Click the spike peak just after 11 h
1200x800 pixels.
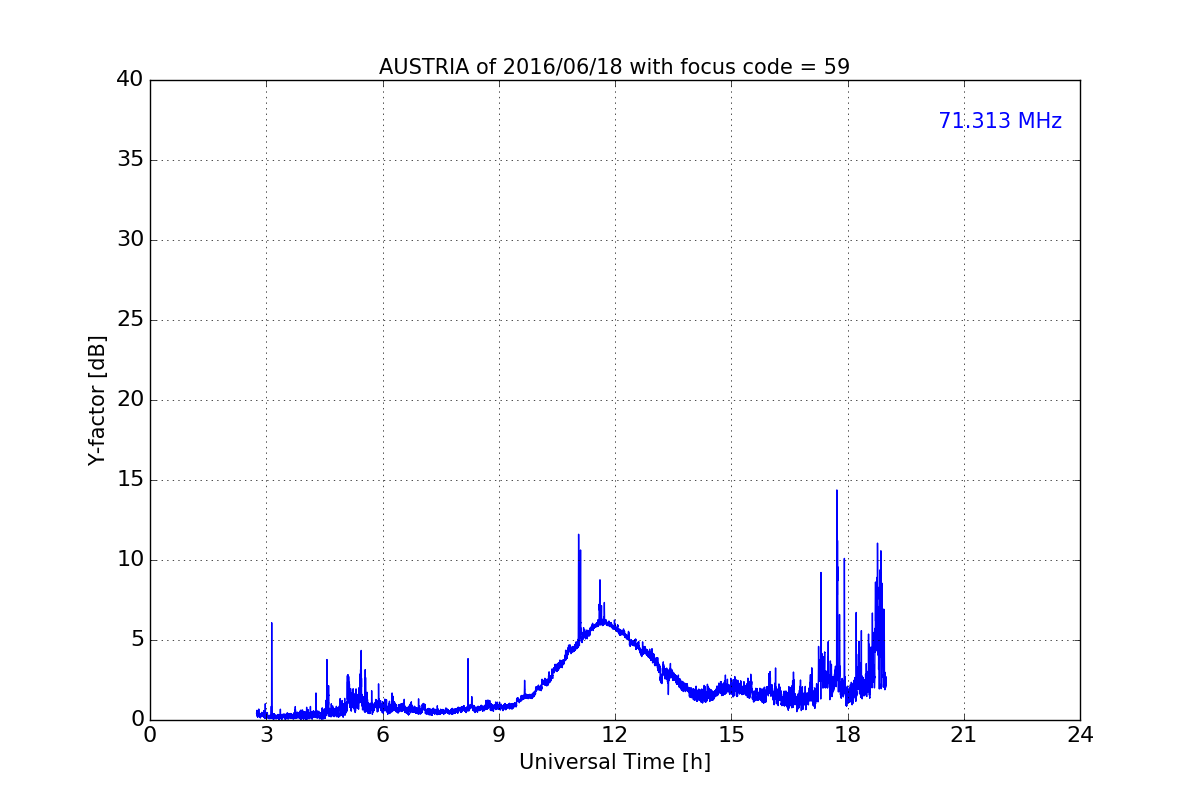578,535
